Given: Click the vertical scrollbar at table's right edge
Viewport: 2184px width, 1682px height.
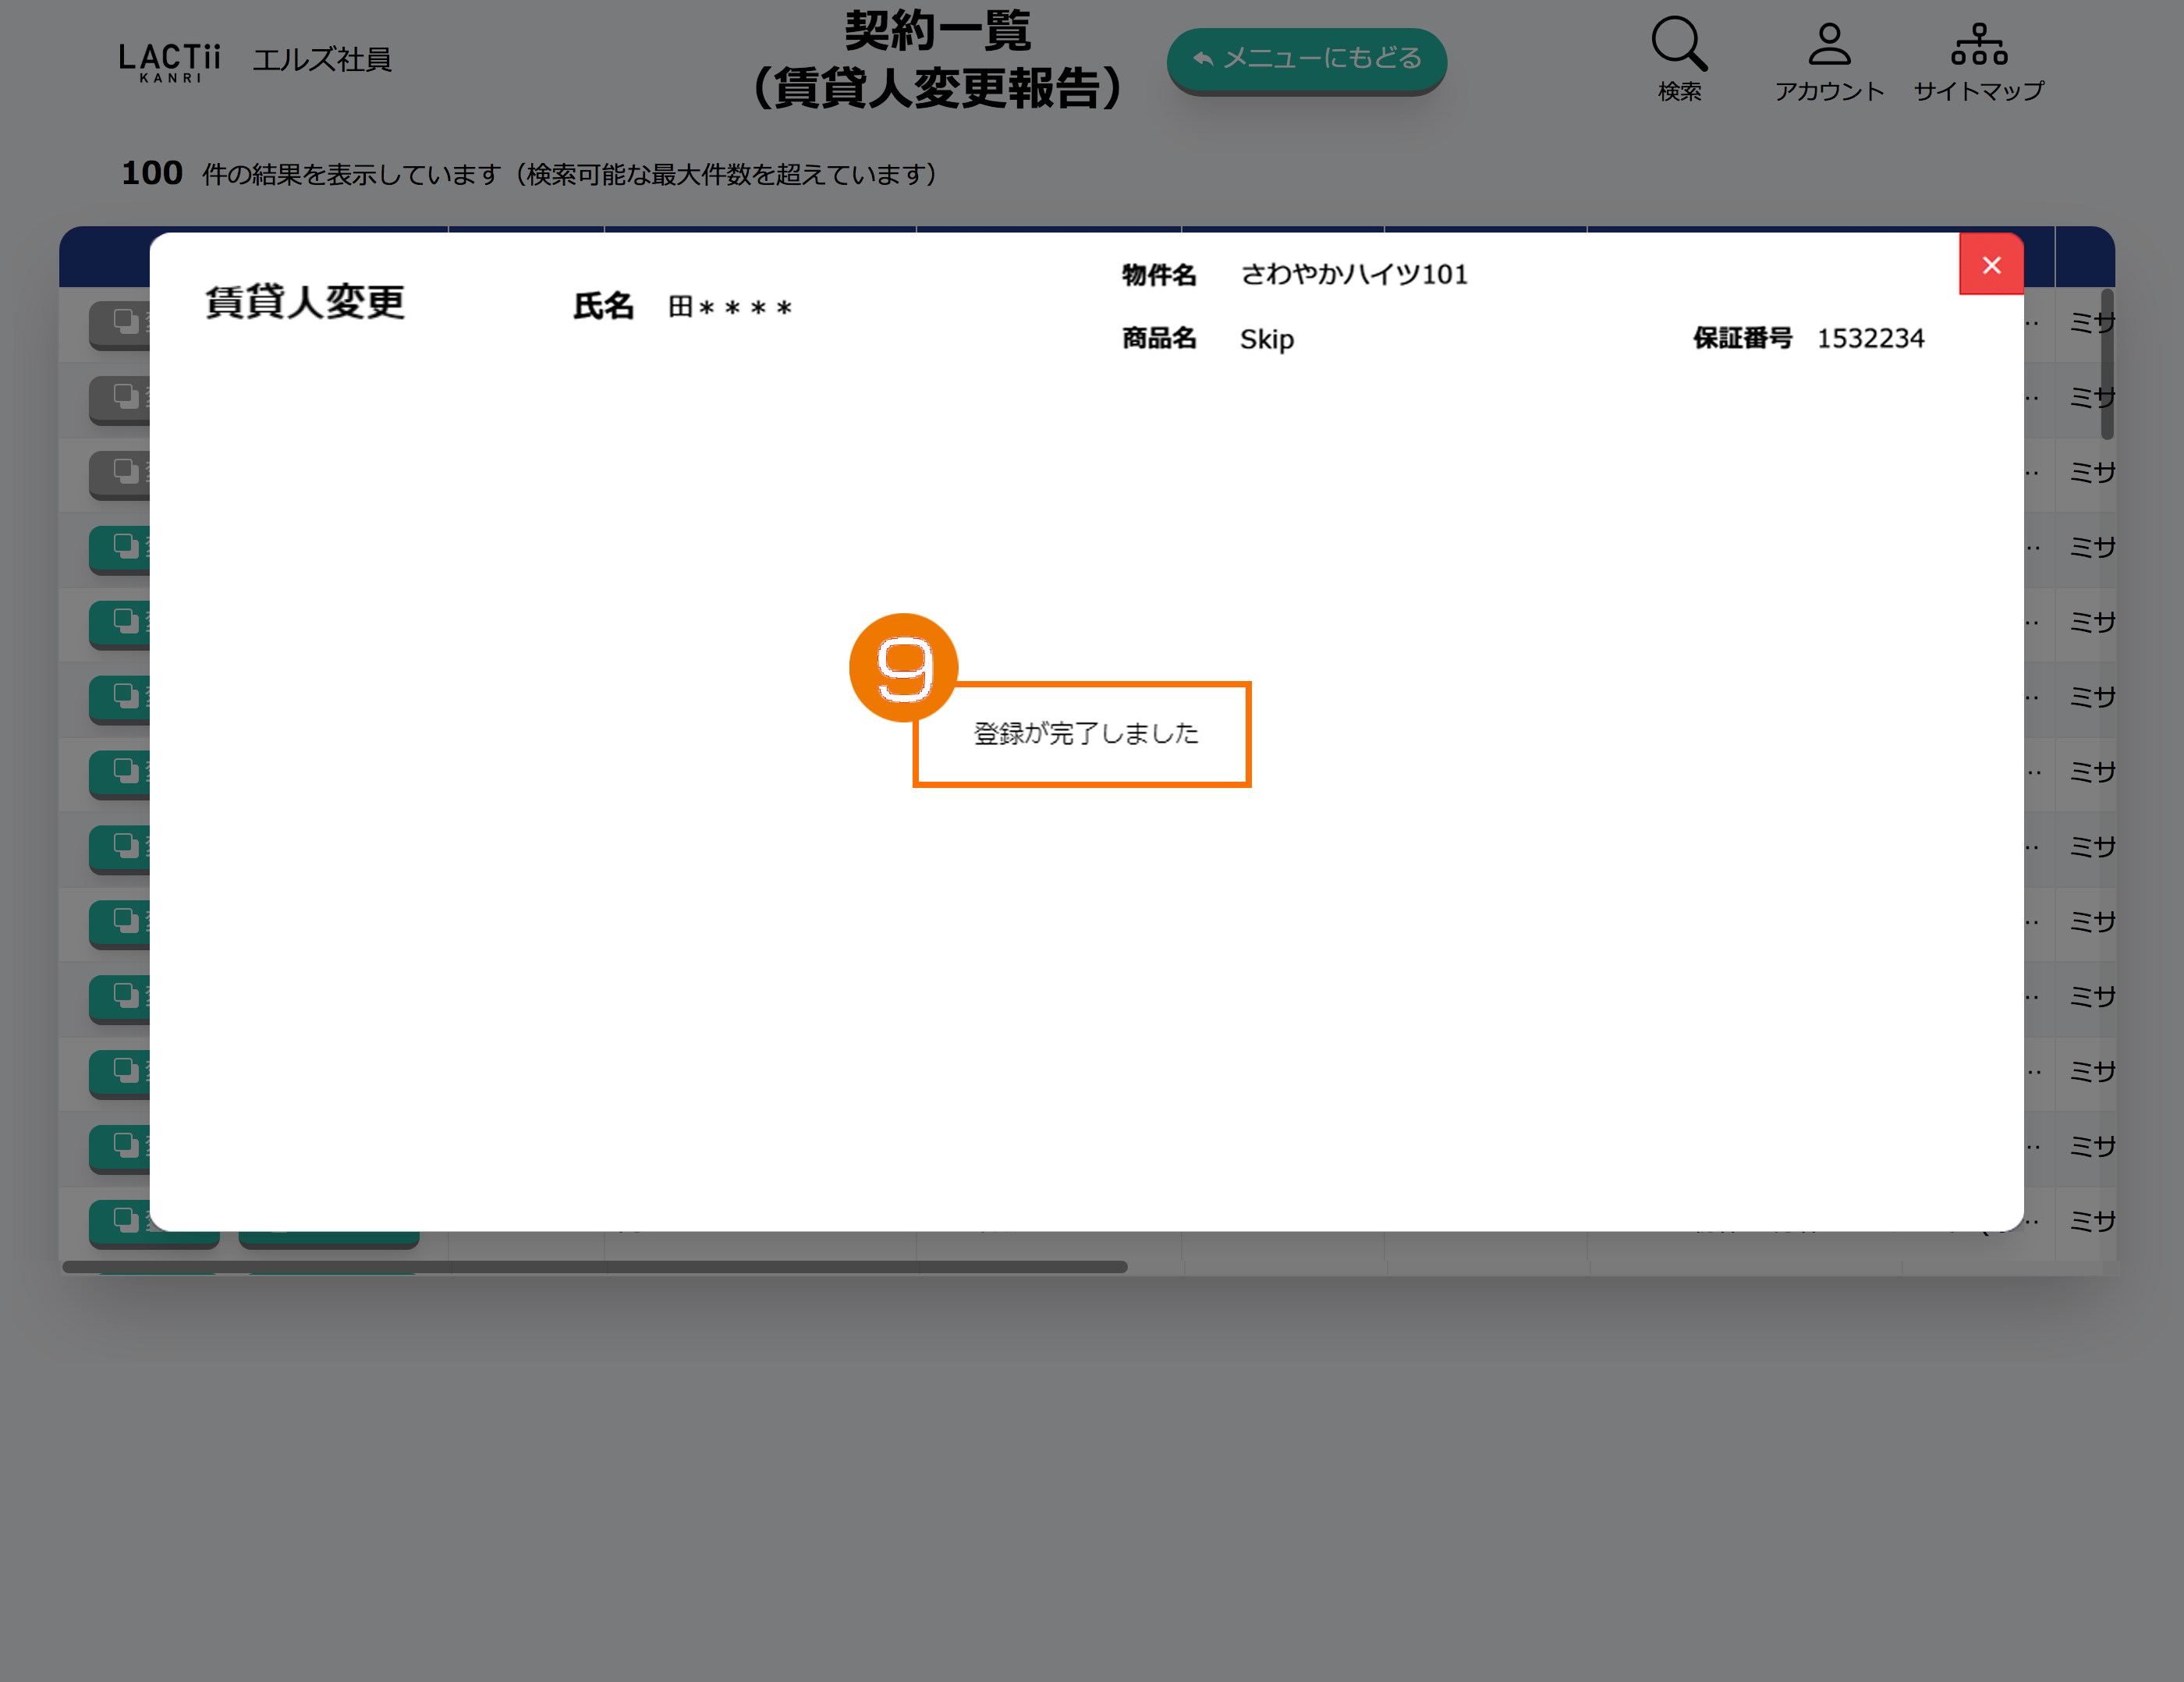Looking at the screenshot, I should pyautogui.click(x=2107, y=365).
